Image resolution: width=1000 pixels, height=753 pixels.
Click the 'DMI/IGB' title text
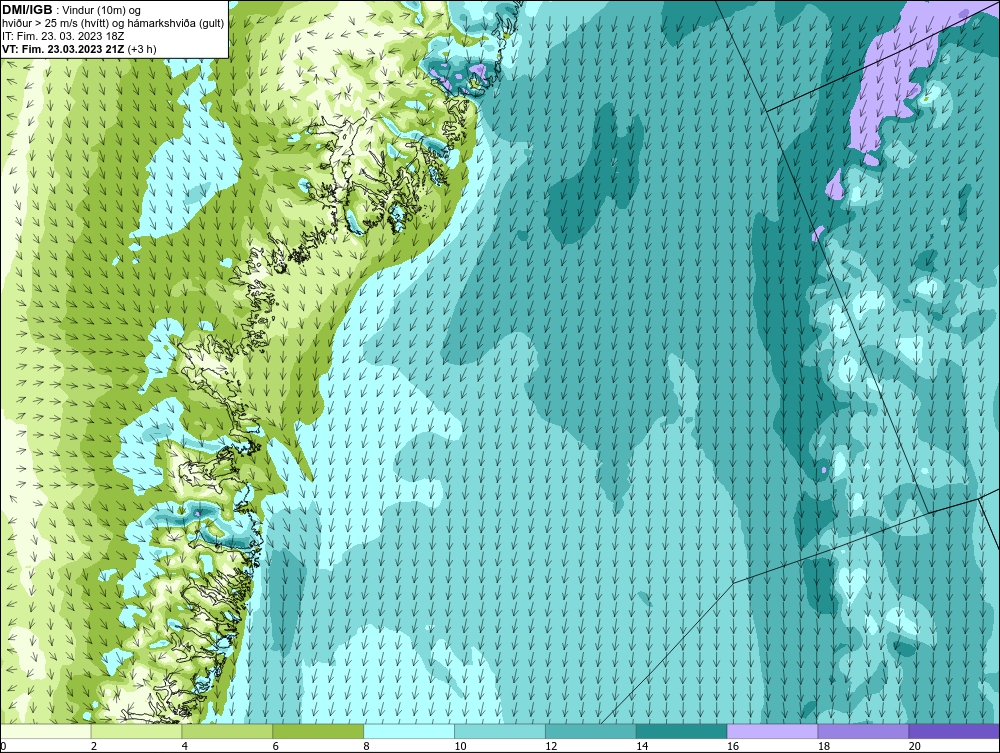click(x=27, y=10)
